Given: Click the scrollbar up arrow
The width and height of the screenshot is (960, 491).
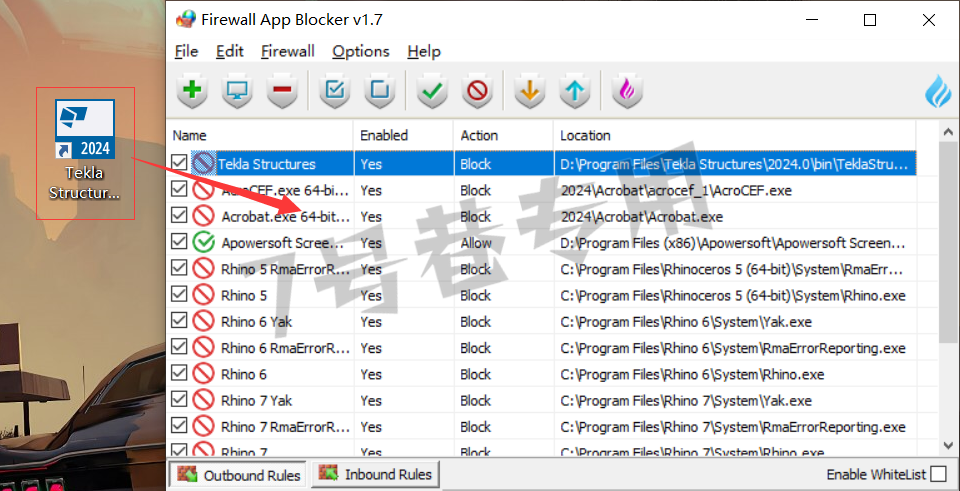Looking at the screenshot, I should pyautogui.click(x=948, y=132).
